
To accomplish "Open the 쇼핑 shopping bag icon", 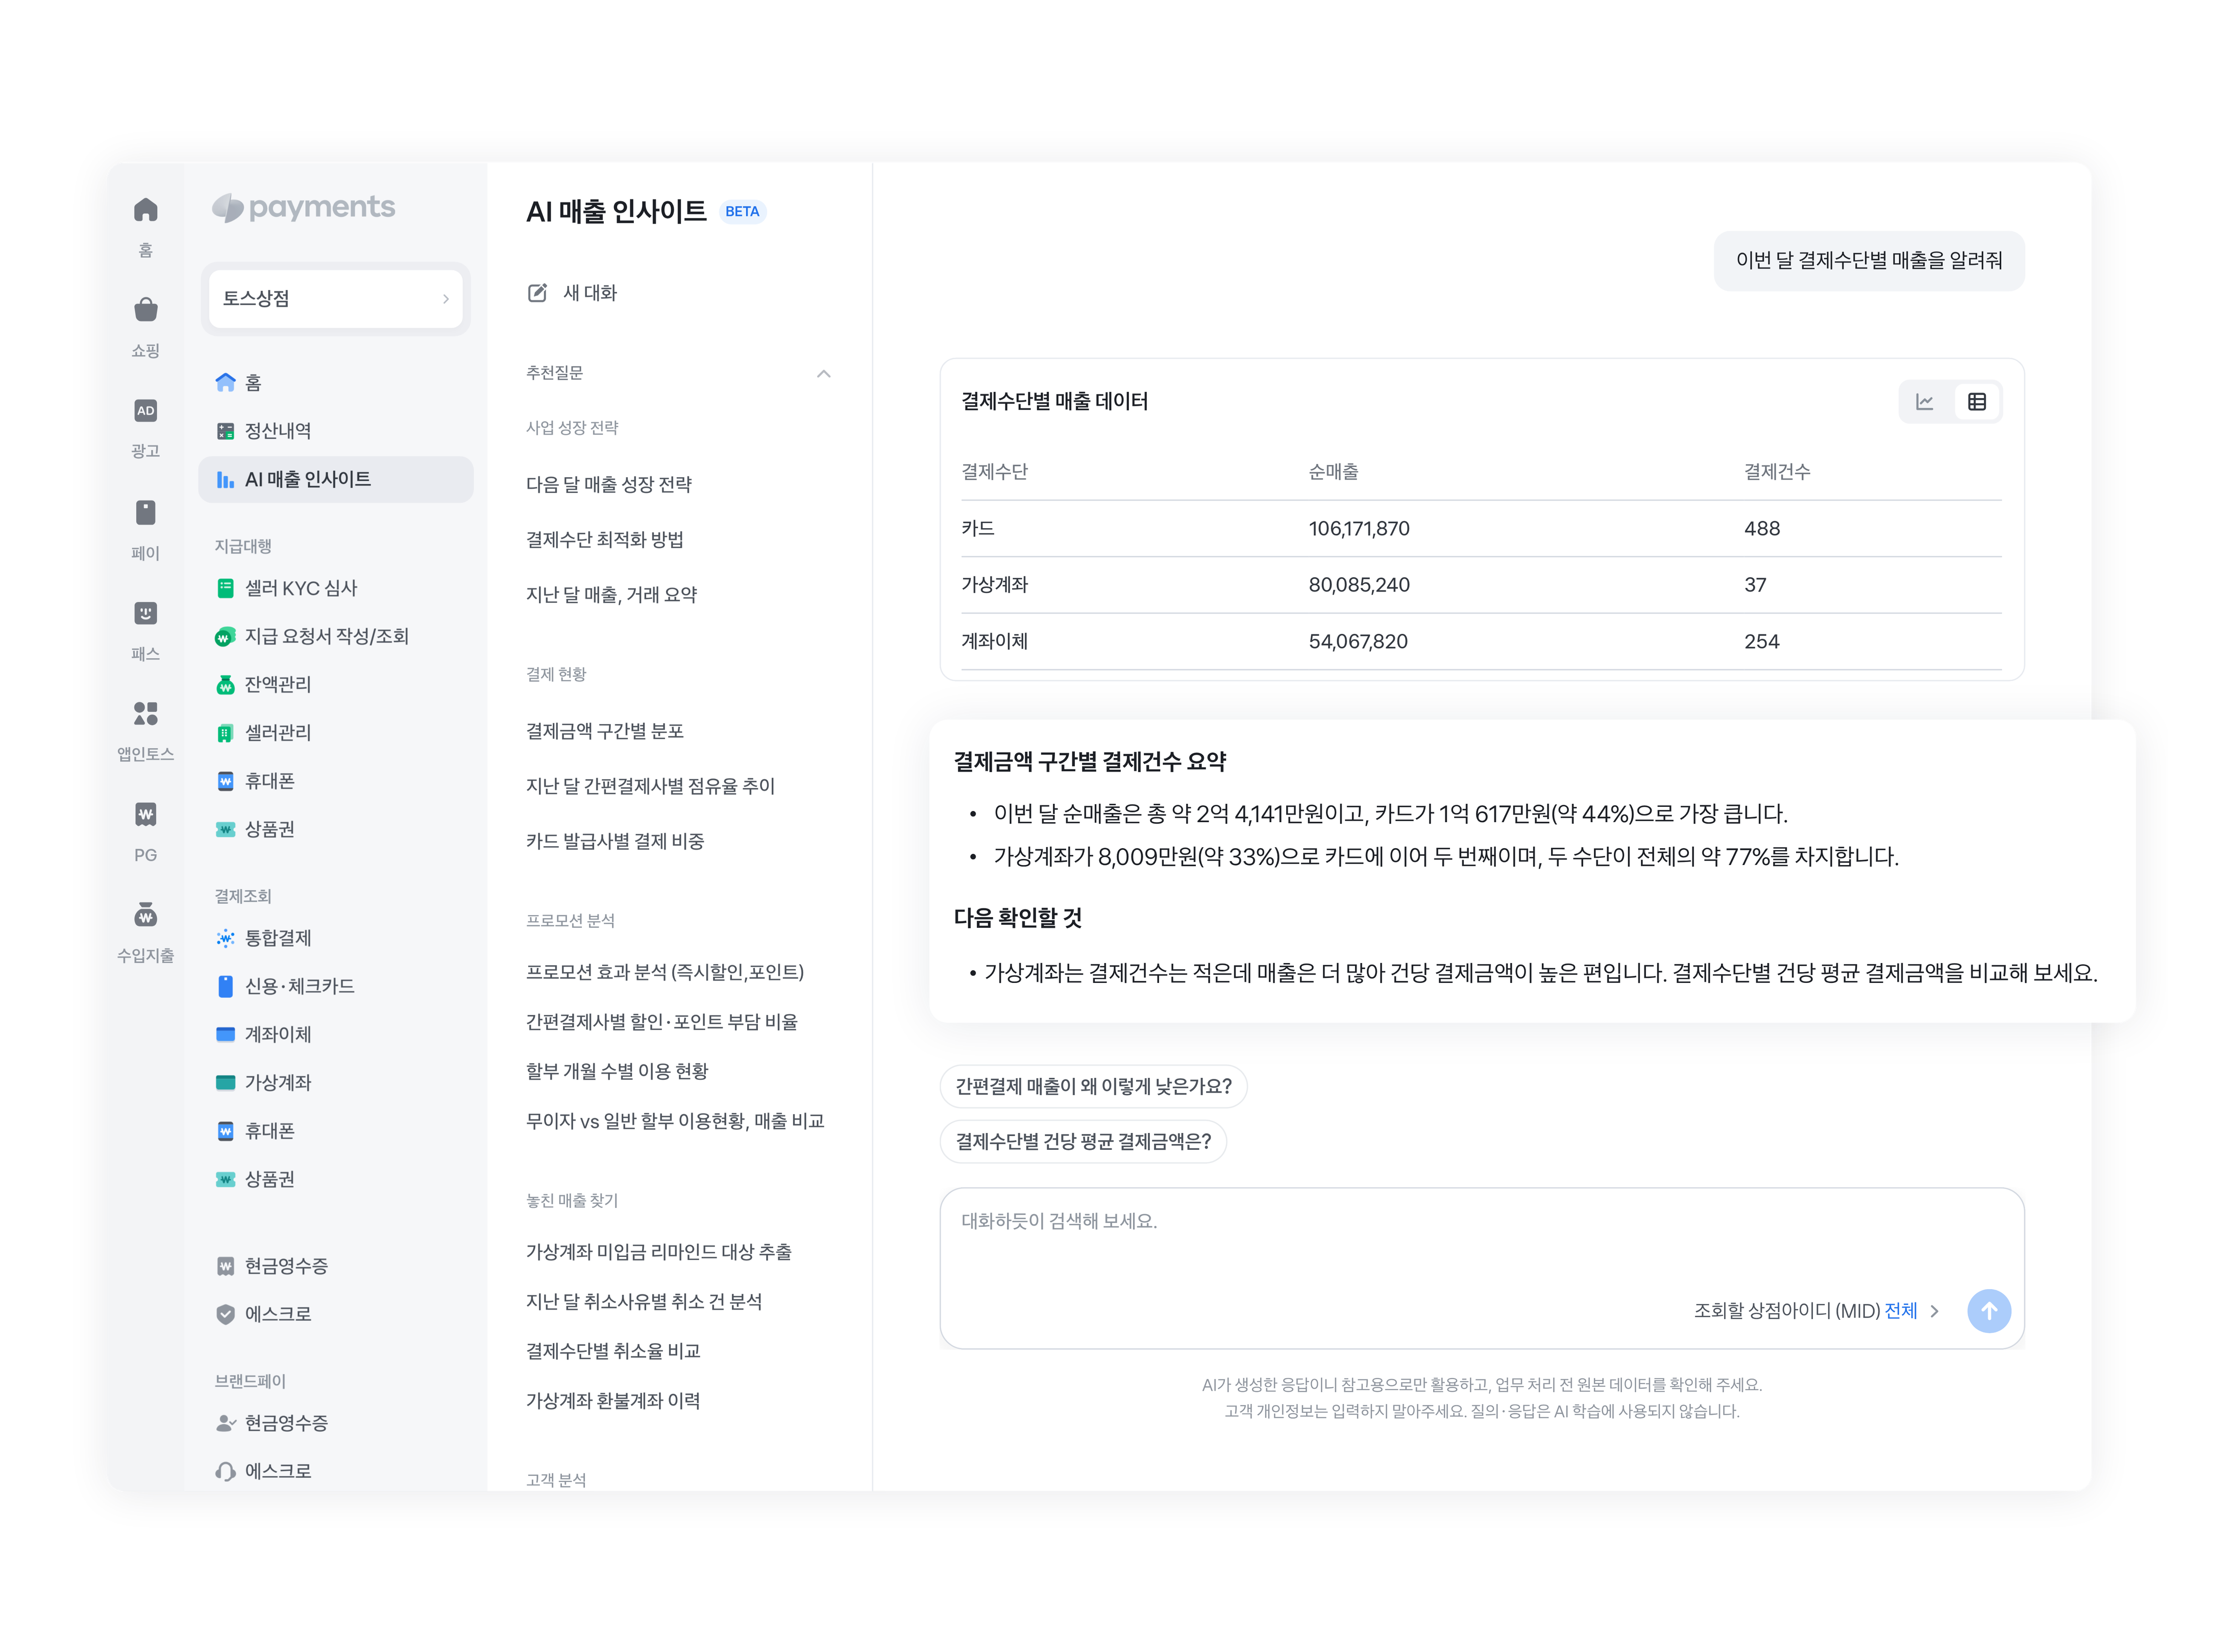I will click(x=146, y=310).
